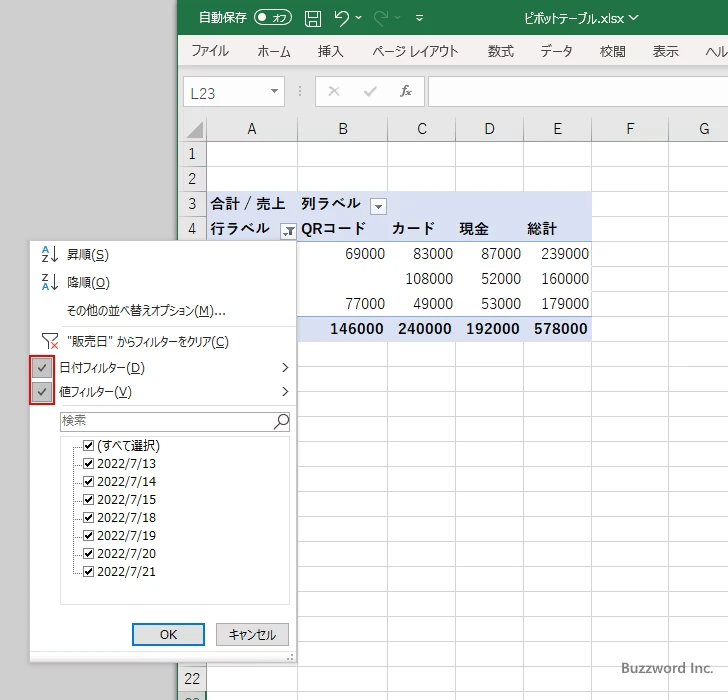Click the search magnifier icon
Image resolution: width=728 pixels, height=700 pixels.
tap(281, 421)
